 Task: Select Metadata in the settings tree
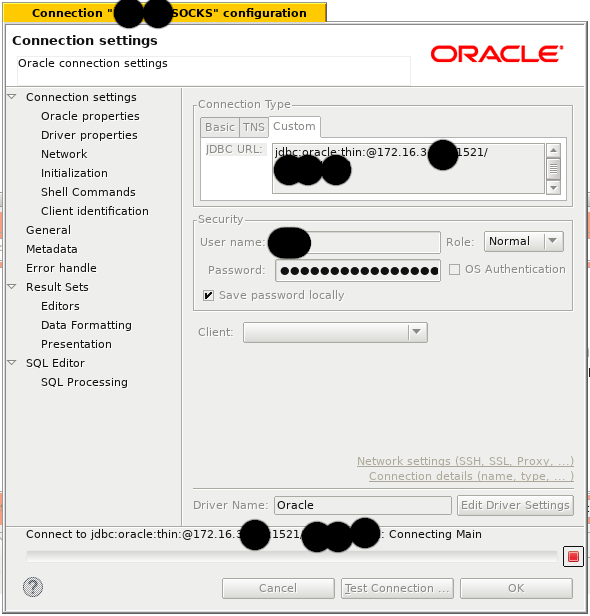click(x=52, y=249)
